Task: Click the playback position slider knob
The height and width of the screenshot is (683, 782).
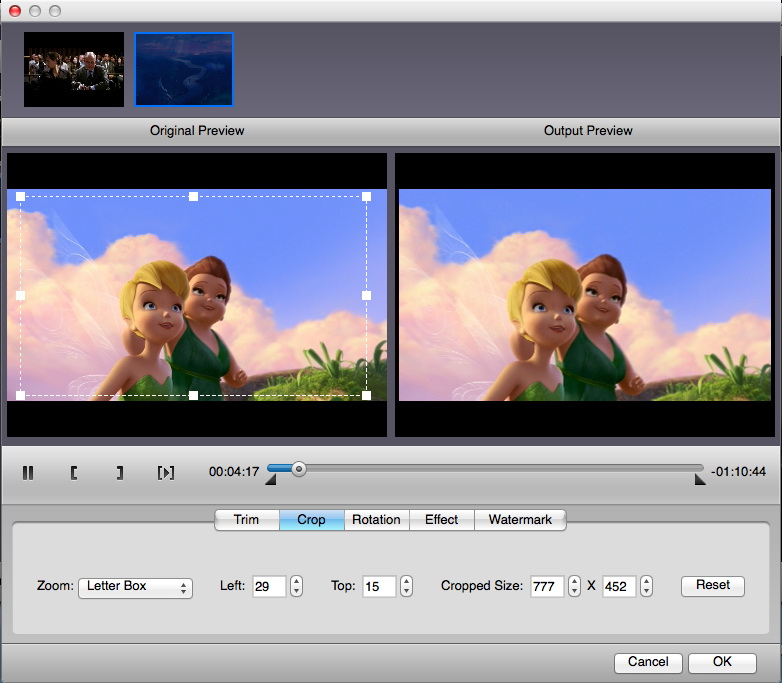Action: 299,469
